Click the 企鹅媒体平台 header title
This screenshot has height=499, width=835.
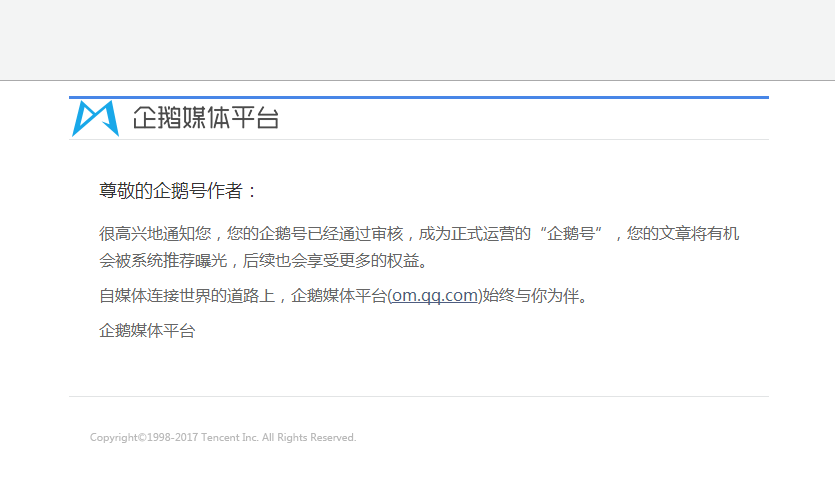coord(206,118)
